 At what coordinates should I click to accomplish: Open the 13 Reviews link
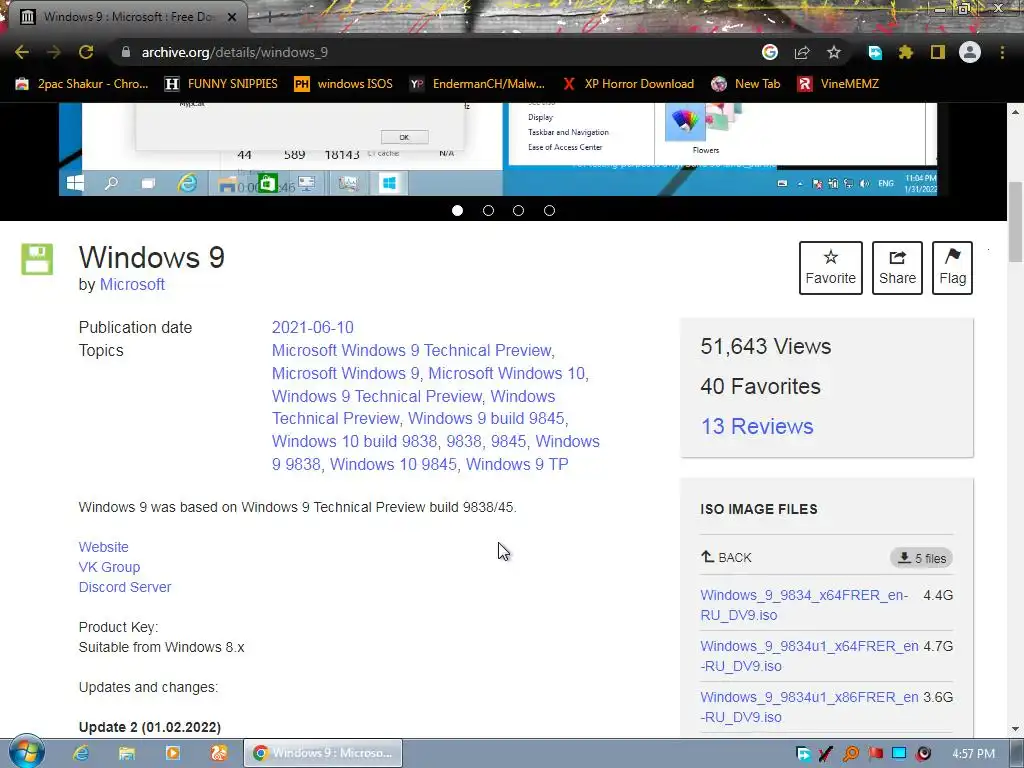[757, 426]
